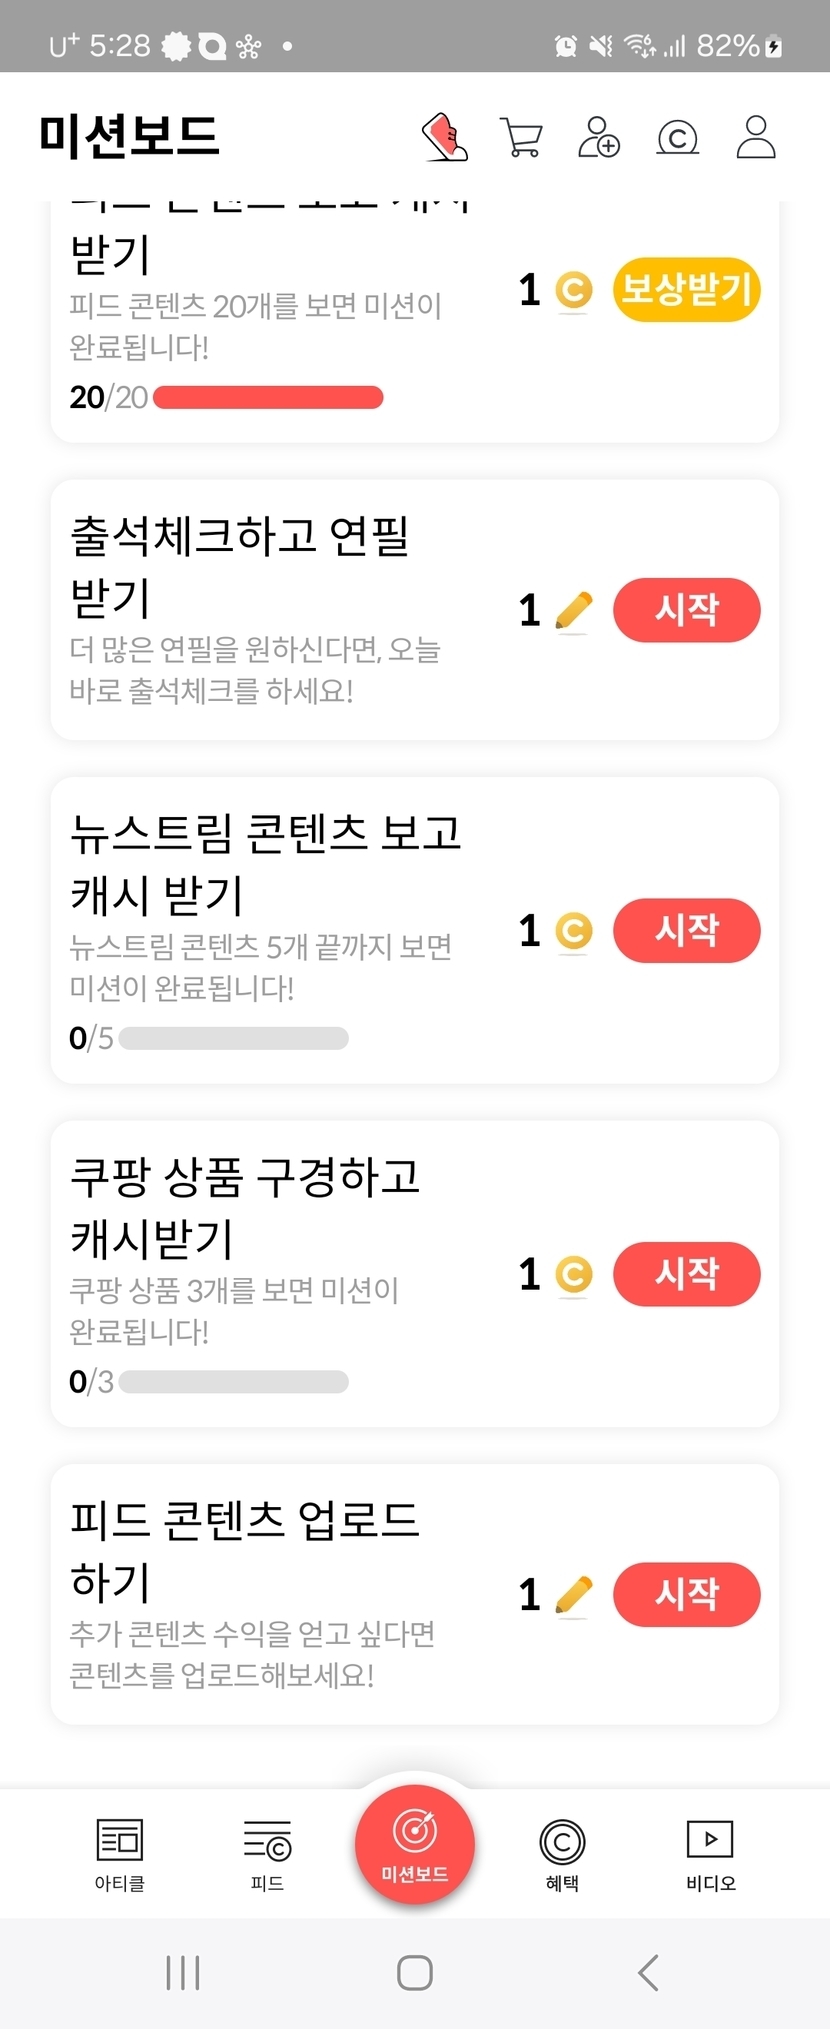The height and width of the screenshot is (2029, 830).
Task: Claim reward with 보상받기 button
Action: pos(686,290)
